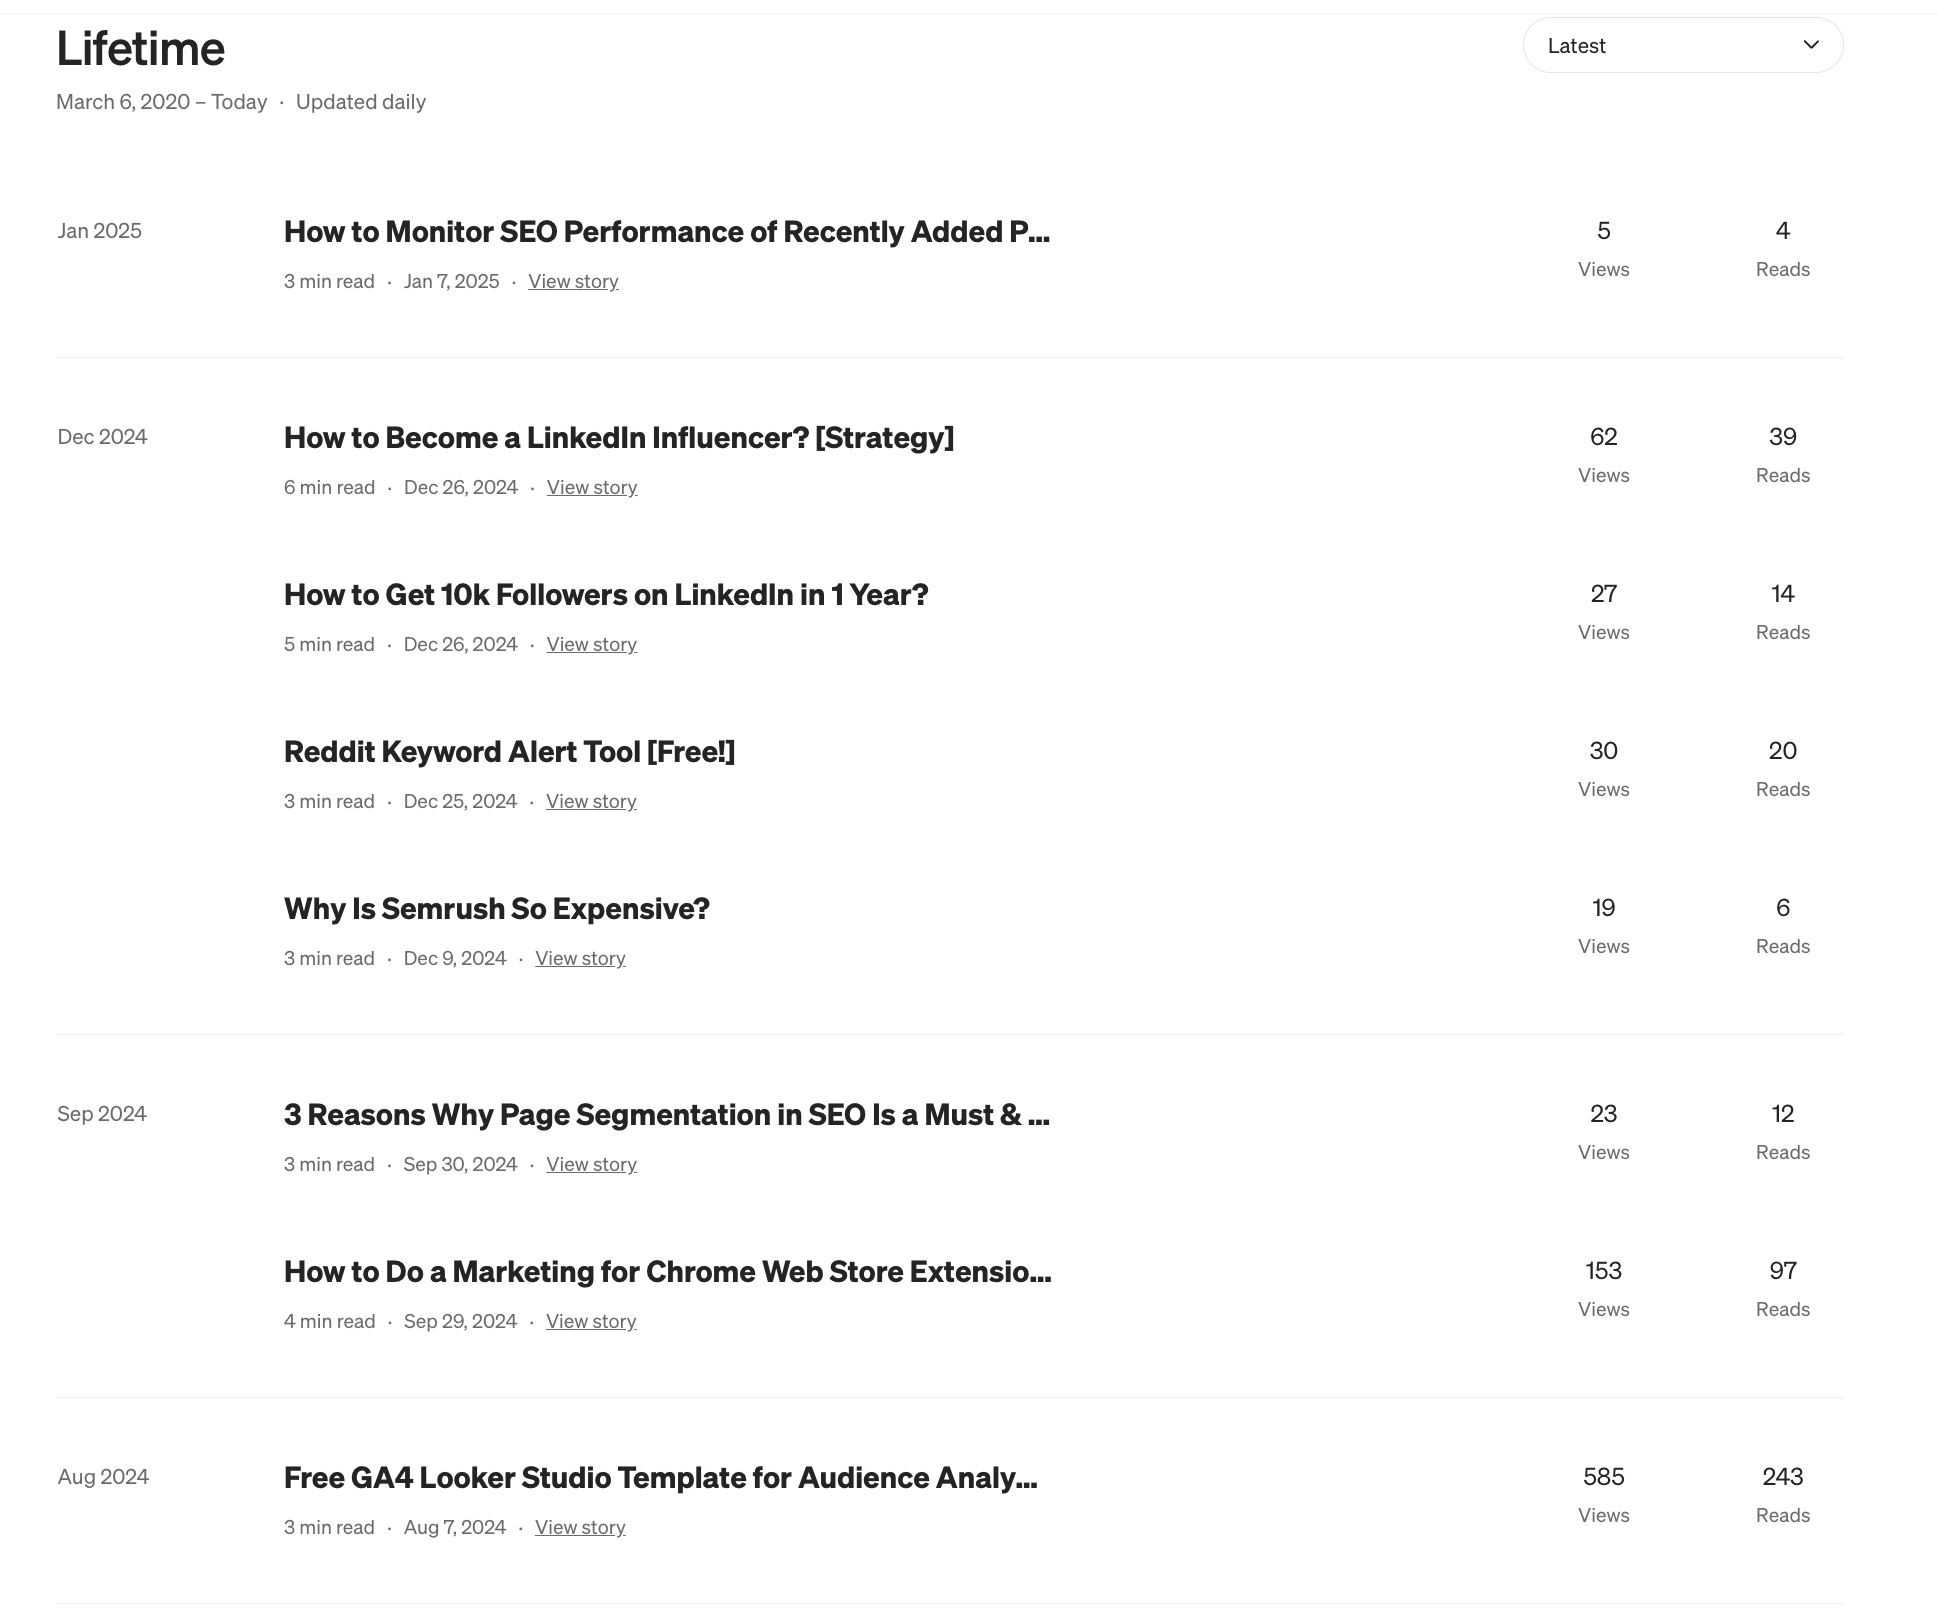Open 'Reddit Keyword Alert Tool [Free!]' story
The height and width of the screenshot is (1624, 1938).
[x=509, y=752]
